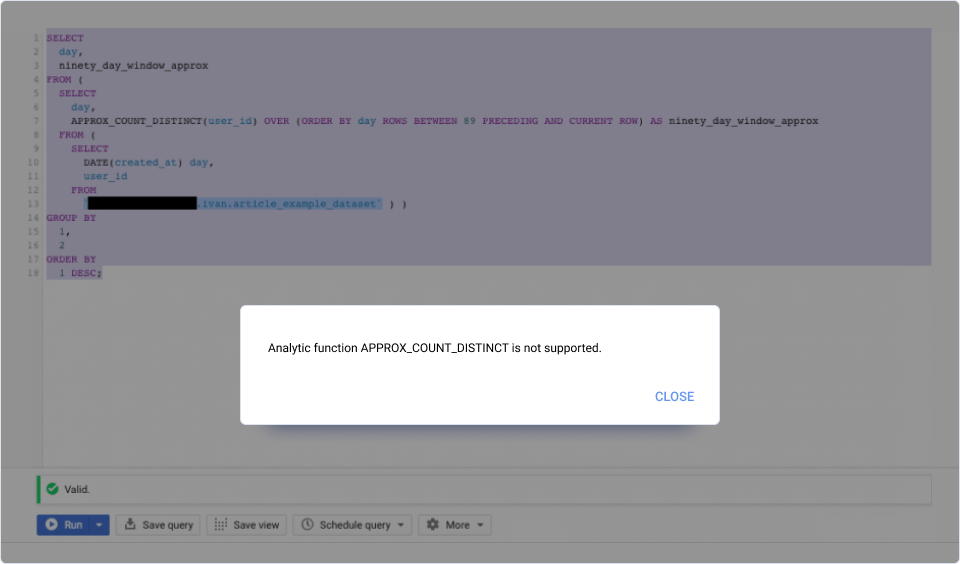Viewport: 960px width, 564px height.
Task: Open the Run button dropdown arrow
Action: click(x=99, y=525)
